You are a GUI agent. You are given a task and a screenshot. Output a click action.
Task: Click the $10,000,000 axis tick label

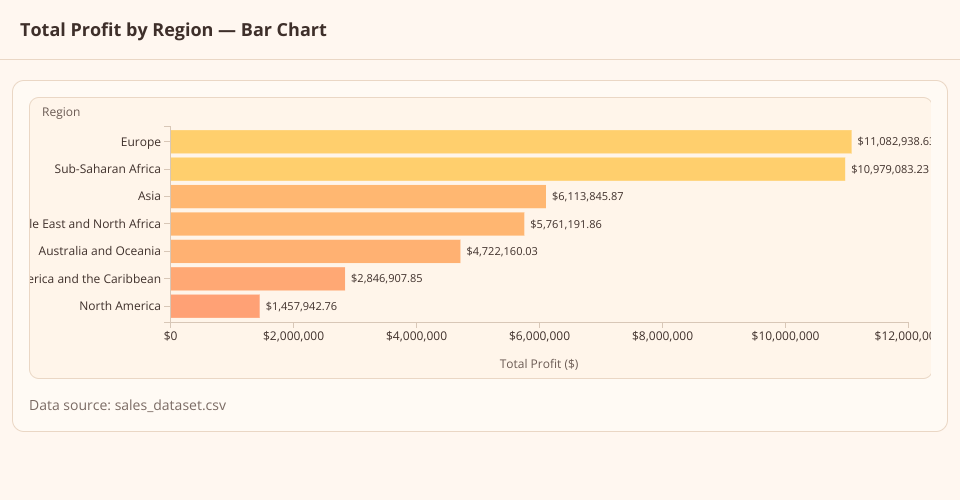[785, 336]
